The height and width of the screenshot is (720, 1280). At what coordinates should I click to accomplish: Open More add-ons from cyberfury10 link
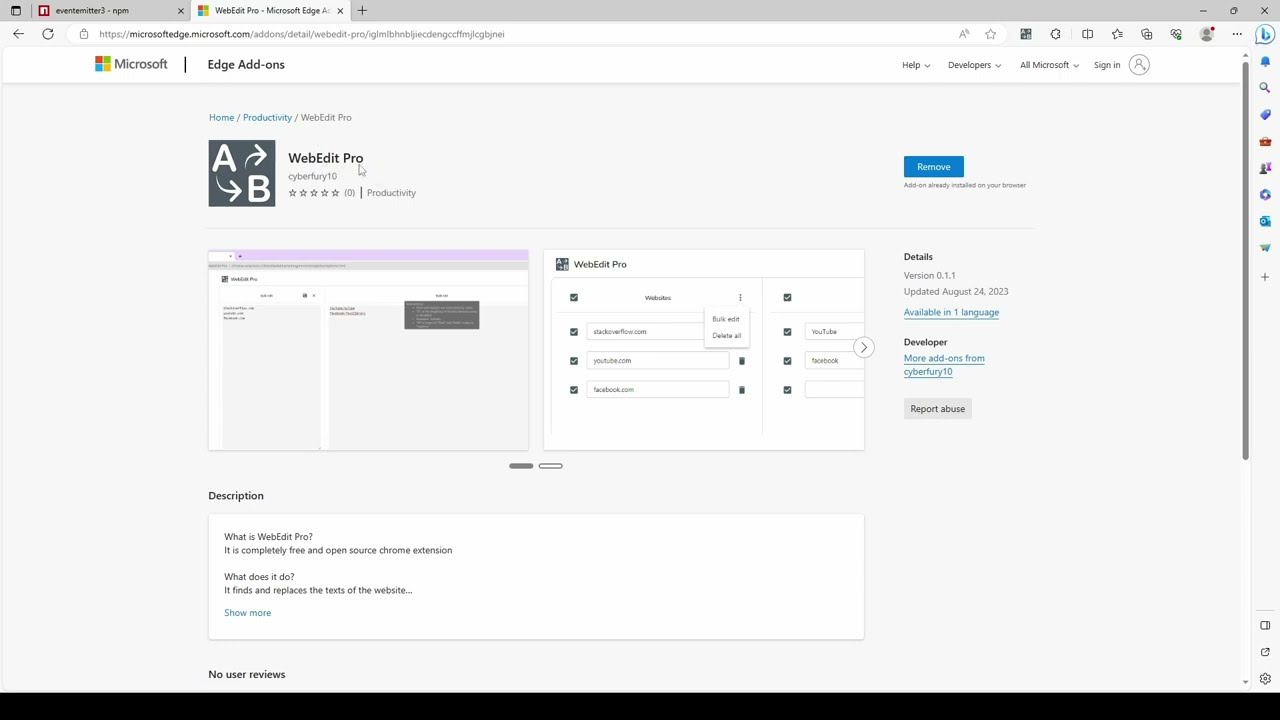(944, 365)
